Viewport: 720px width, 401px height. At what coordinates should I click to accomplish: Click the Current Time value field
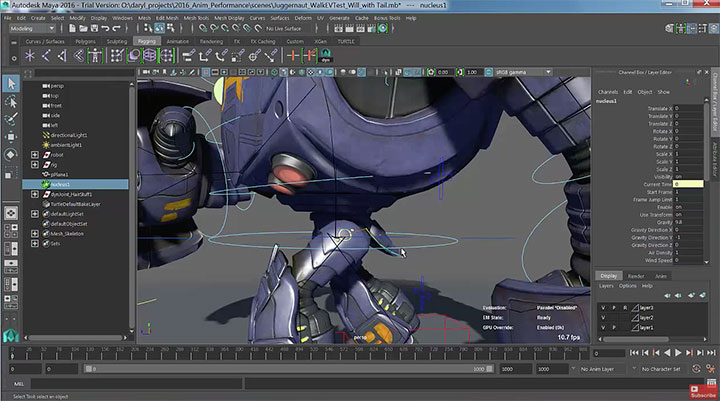(687, 184)
